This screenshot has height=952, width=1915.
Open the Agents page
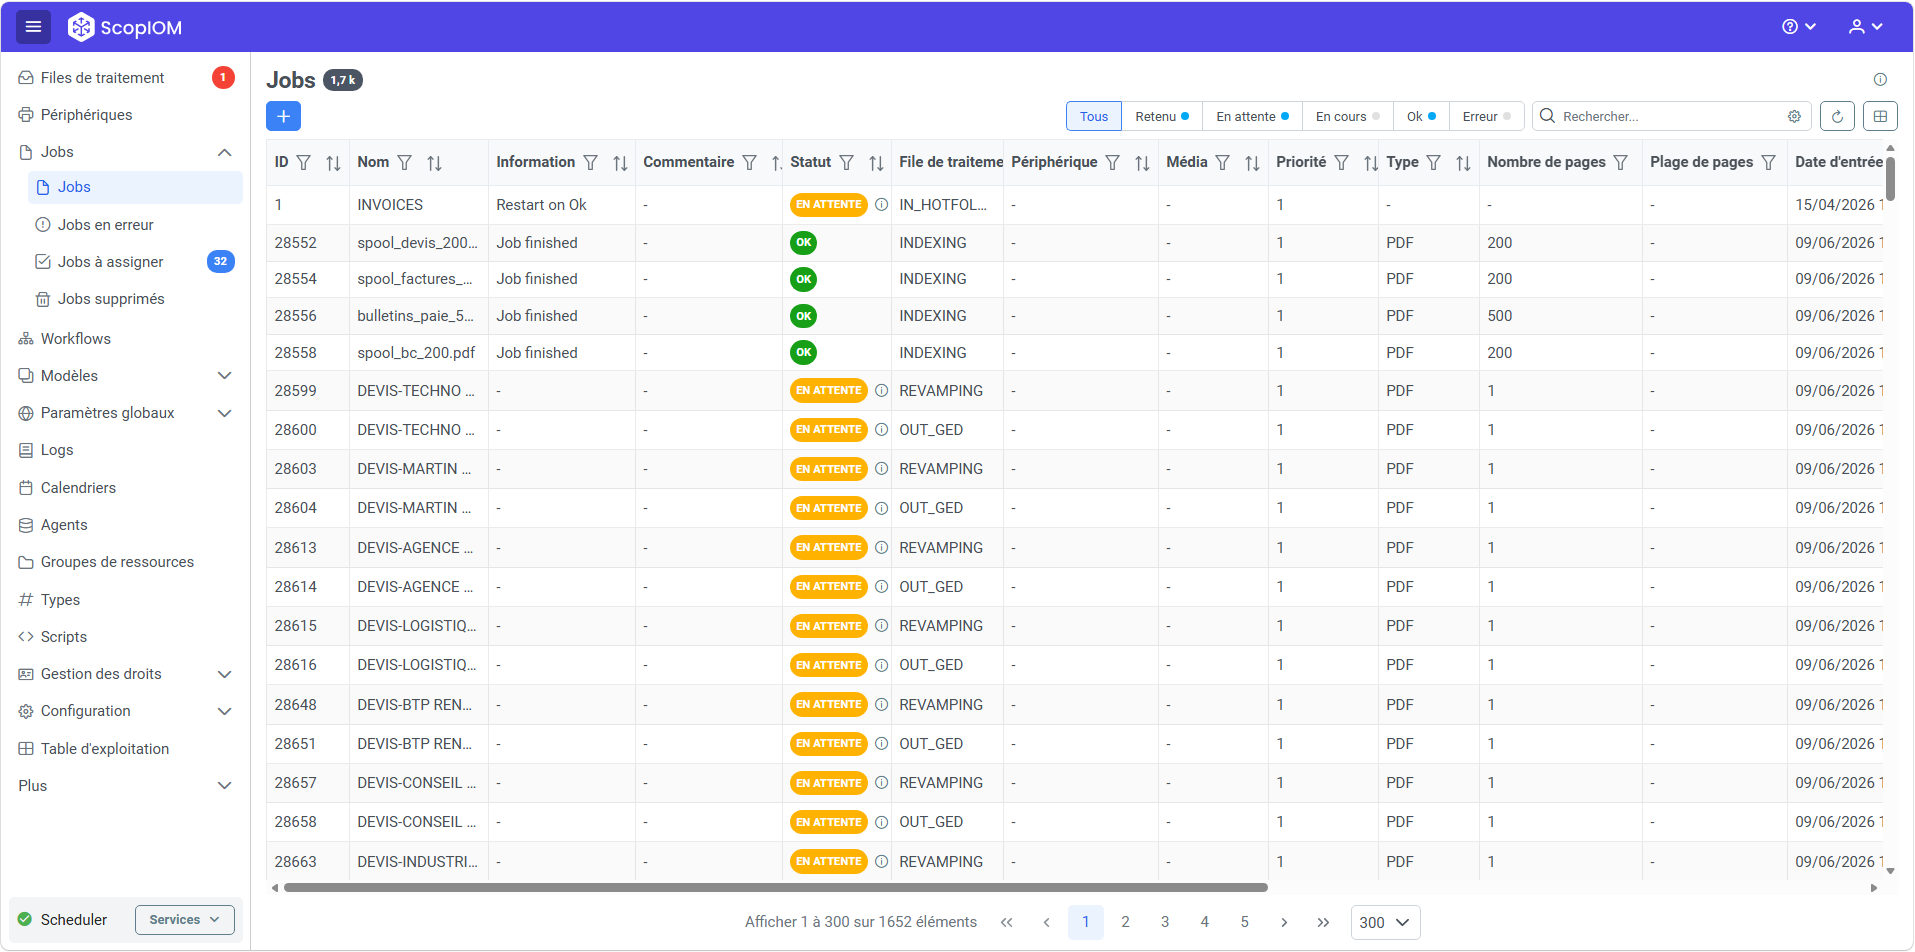(125, 525)
